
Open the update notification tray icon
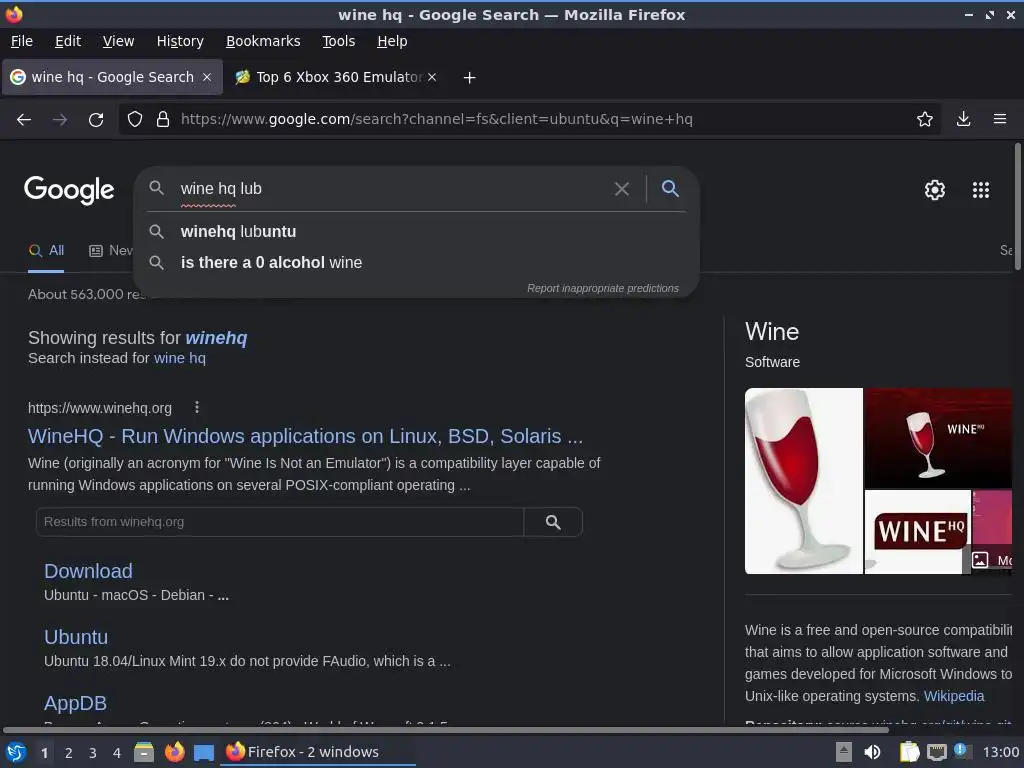[961, 750]
